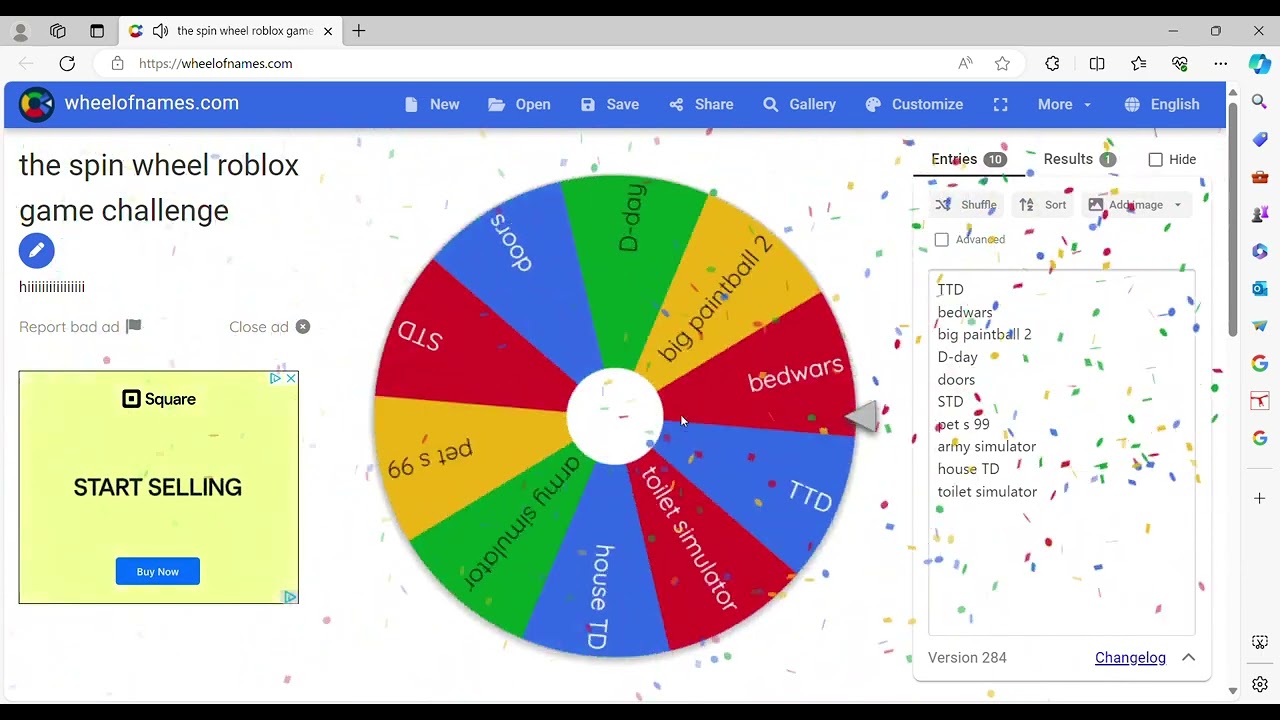Change language via English selector
The width and height of the screenshot is (1280, 720).
pyautogui.click(x=1162, y=104)
